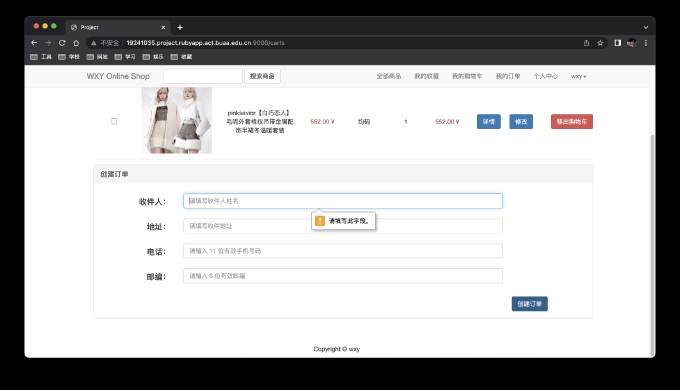
Task: Bookmark this page with the star icon
Action: coord(600,43)
